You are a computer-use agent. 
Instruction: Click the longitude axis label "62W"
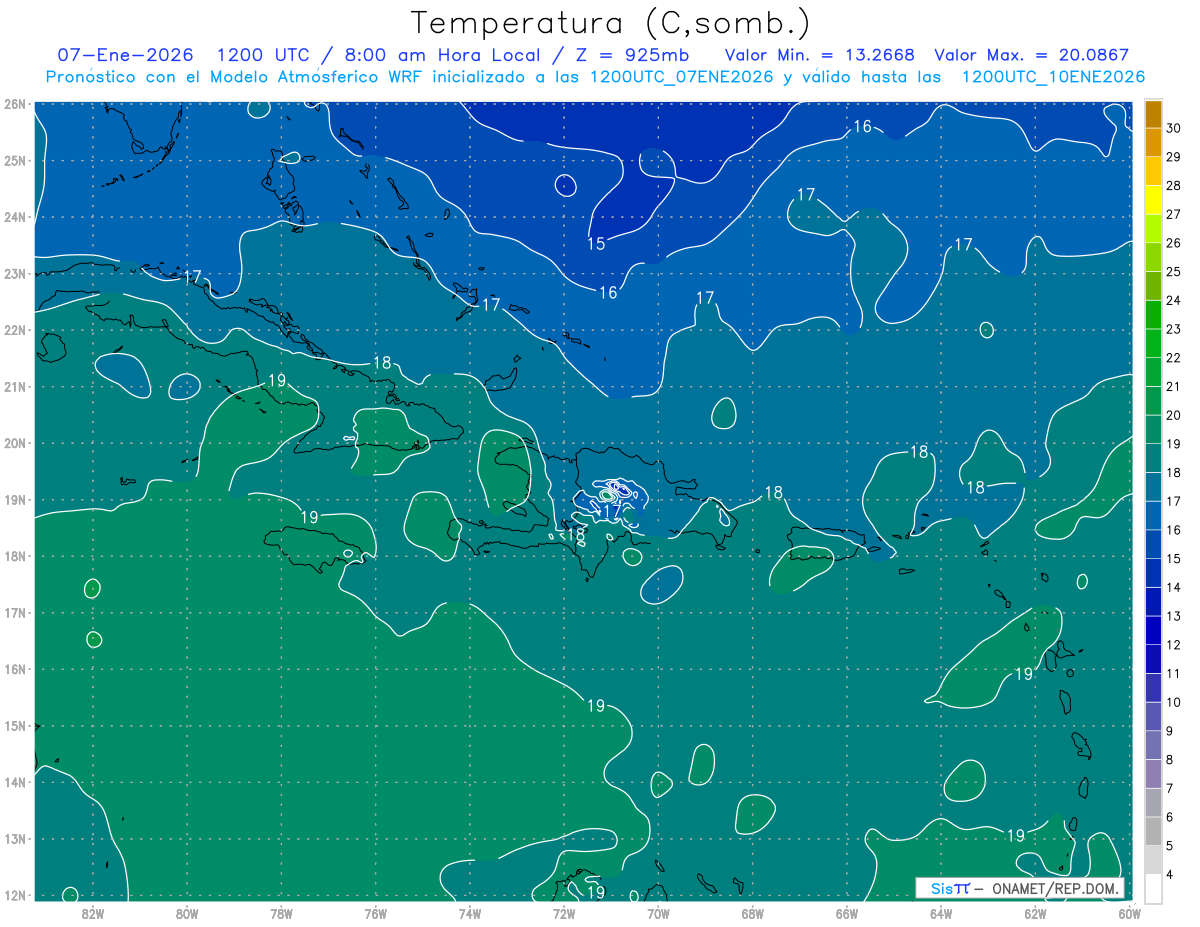click(x=1035, y=913)
